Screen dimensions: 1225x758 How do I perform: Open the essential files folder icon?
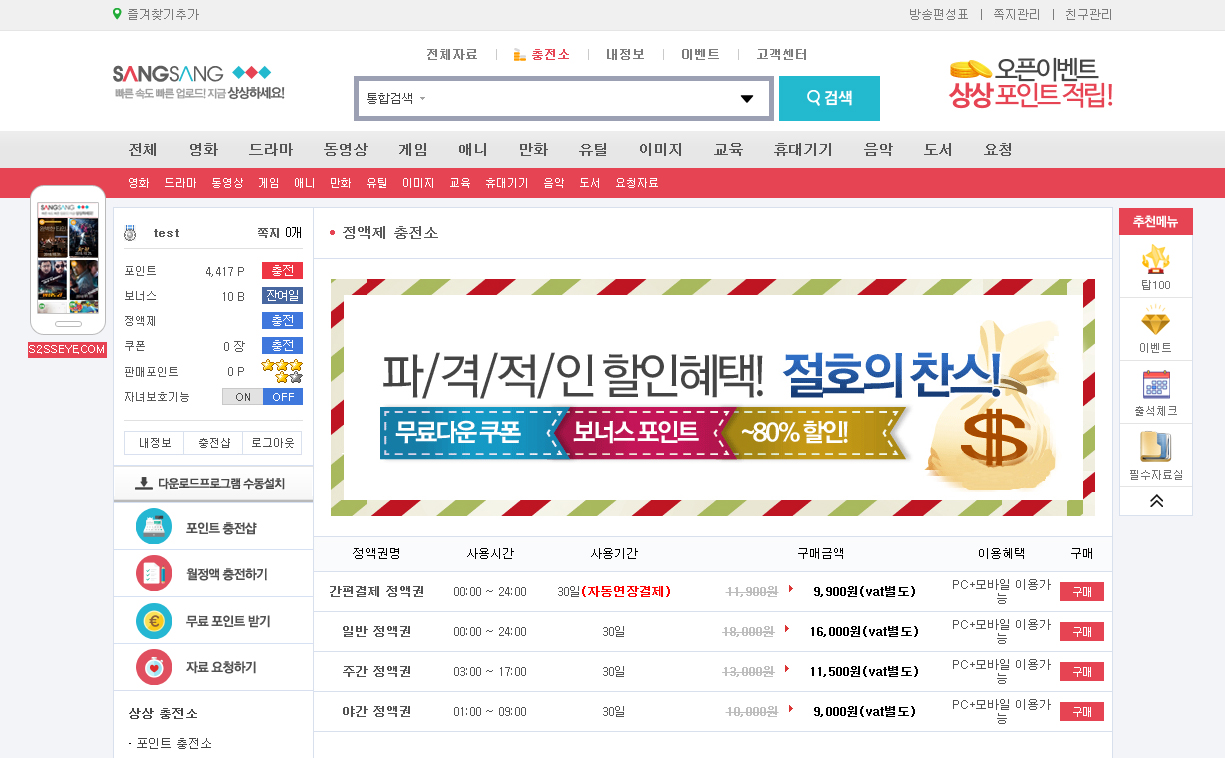1155,447
